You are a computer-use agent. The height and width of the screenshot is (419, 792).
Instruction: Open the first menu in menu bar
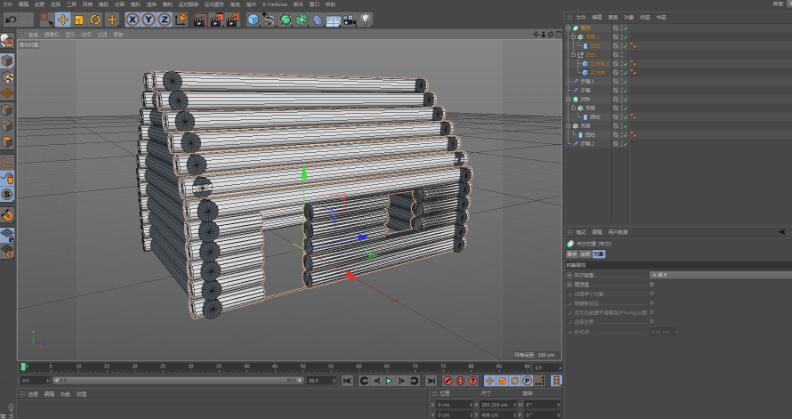point(10,4)
